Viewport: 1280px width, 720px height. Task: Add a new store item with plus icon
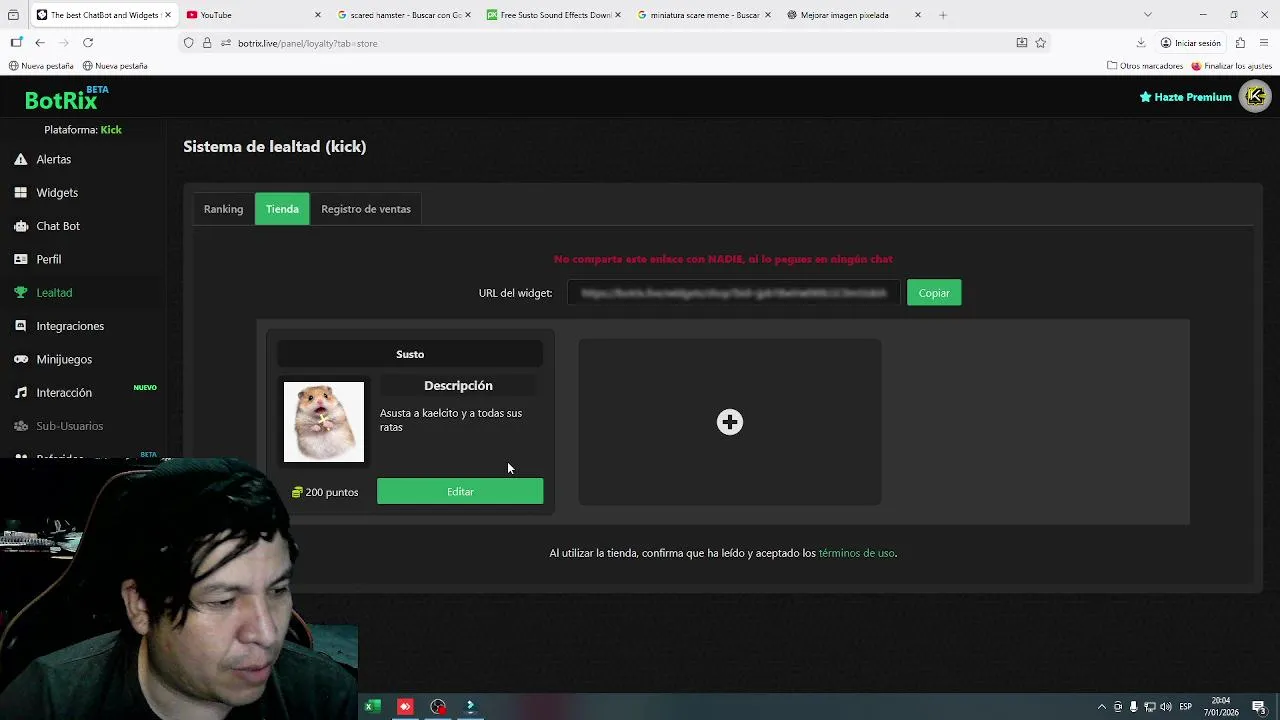730,422
